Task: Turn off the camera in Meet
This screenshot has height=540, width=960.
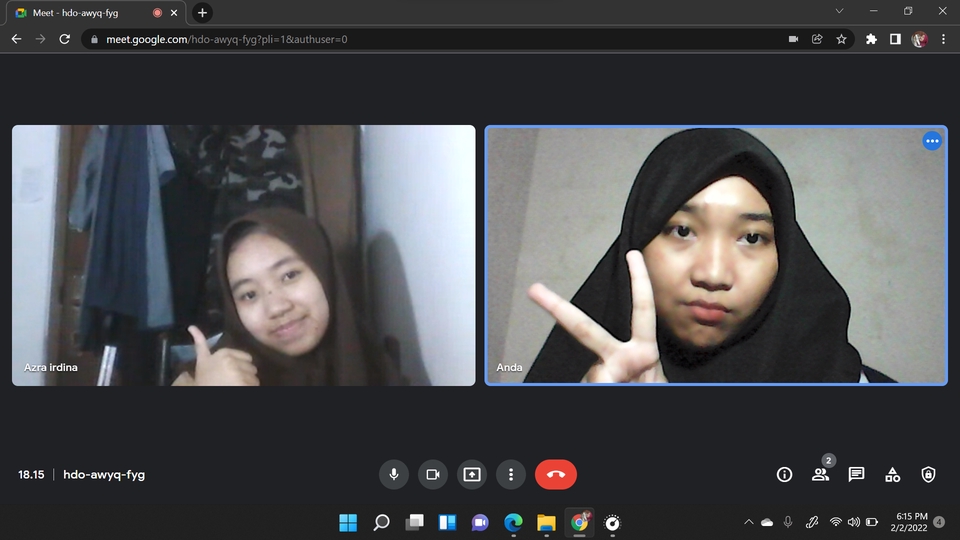Action: click(433, 474)
